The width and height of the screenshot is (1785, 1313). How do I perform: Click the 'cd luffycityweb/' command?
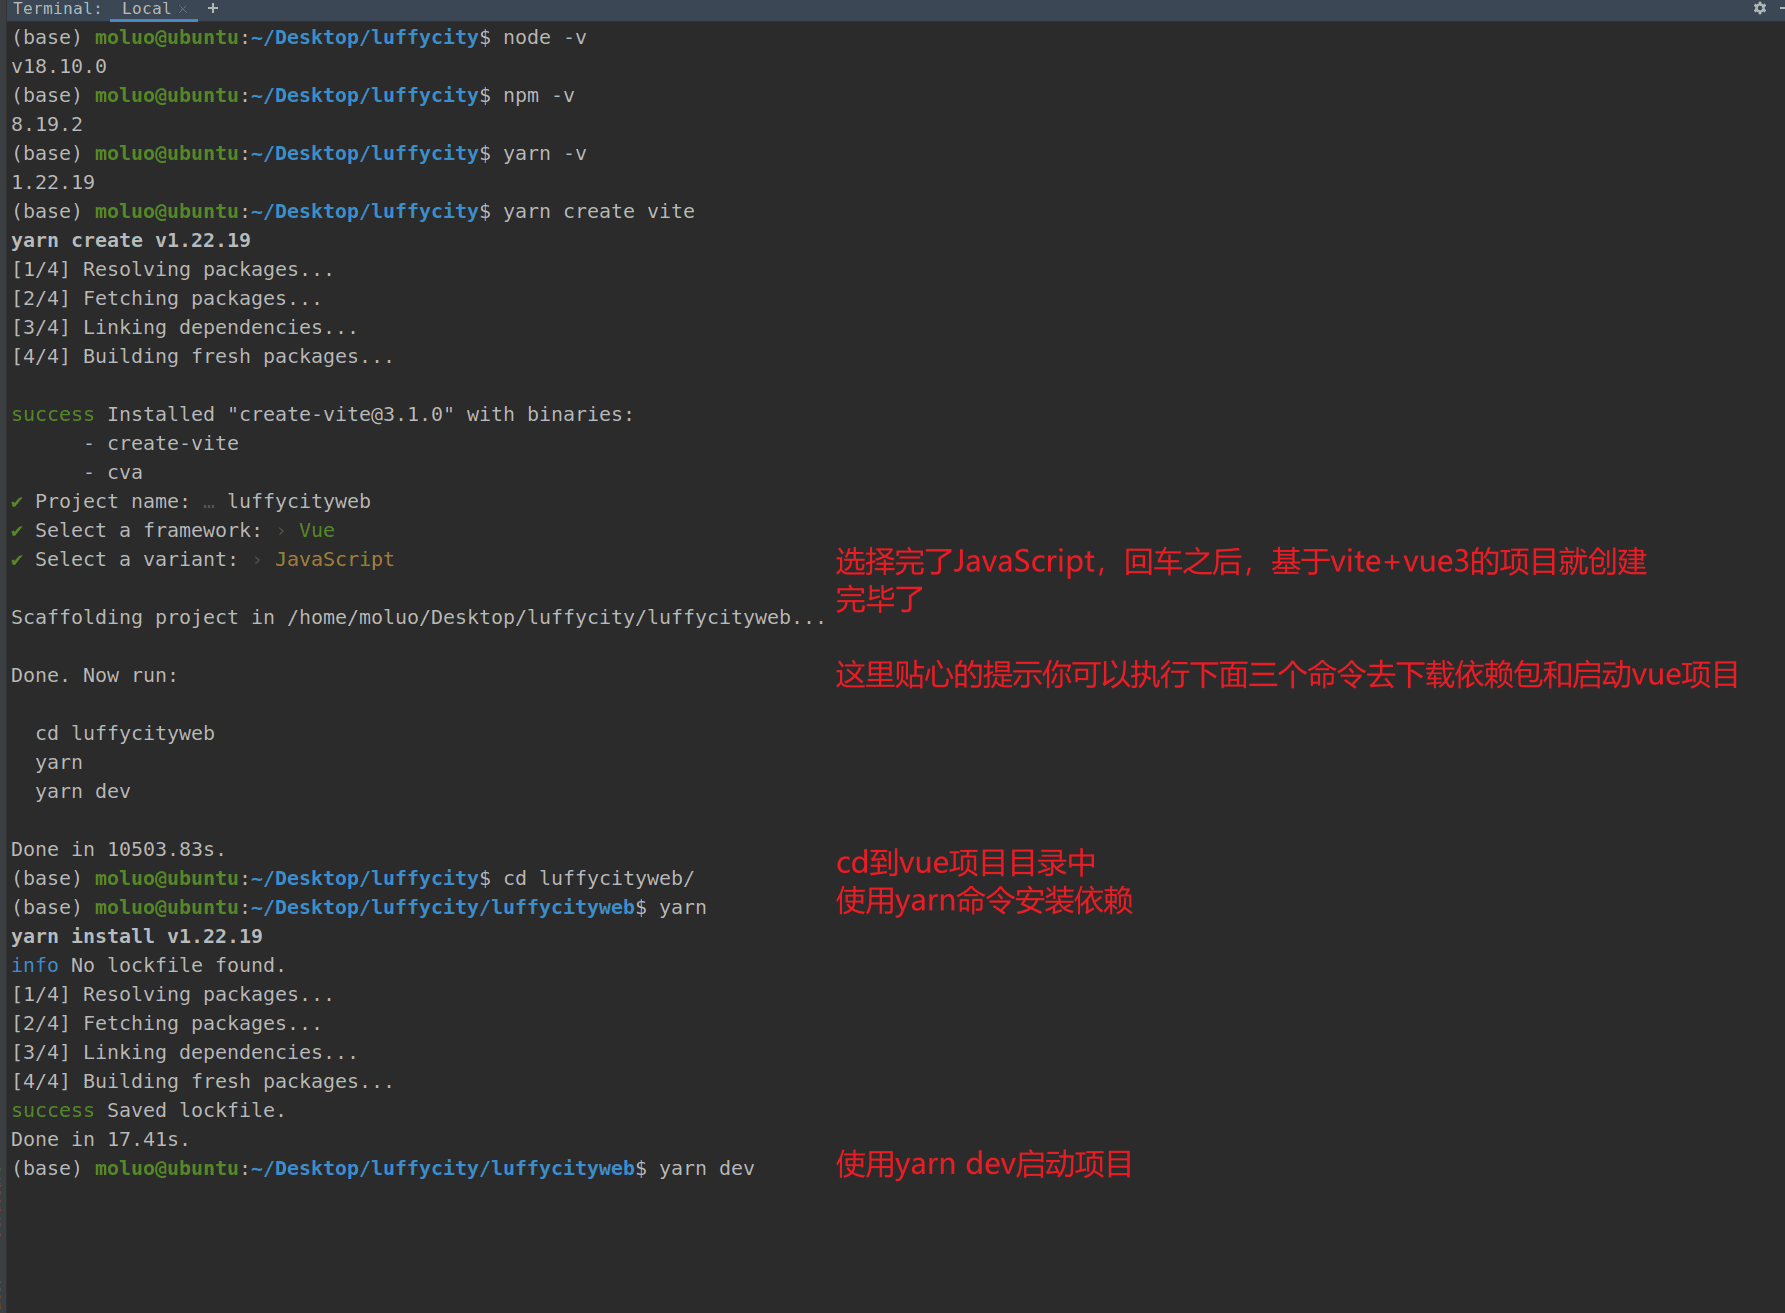point(599,878)
